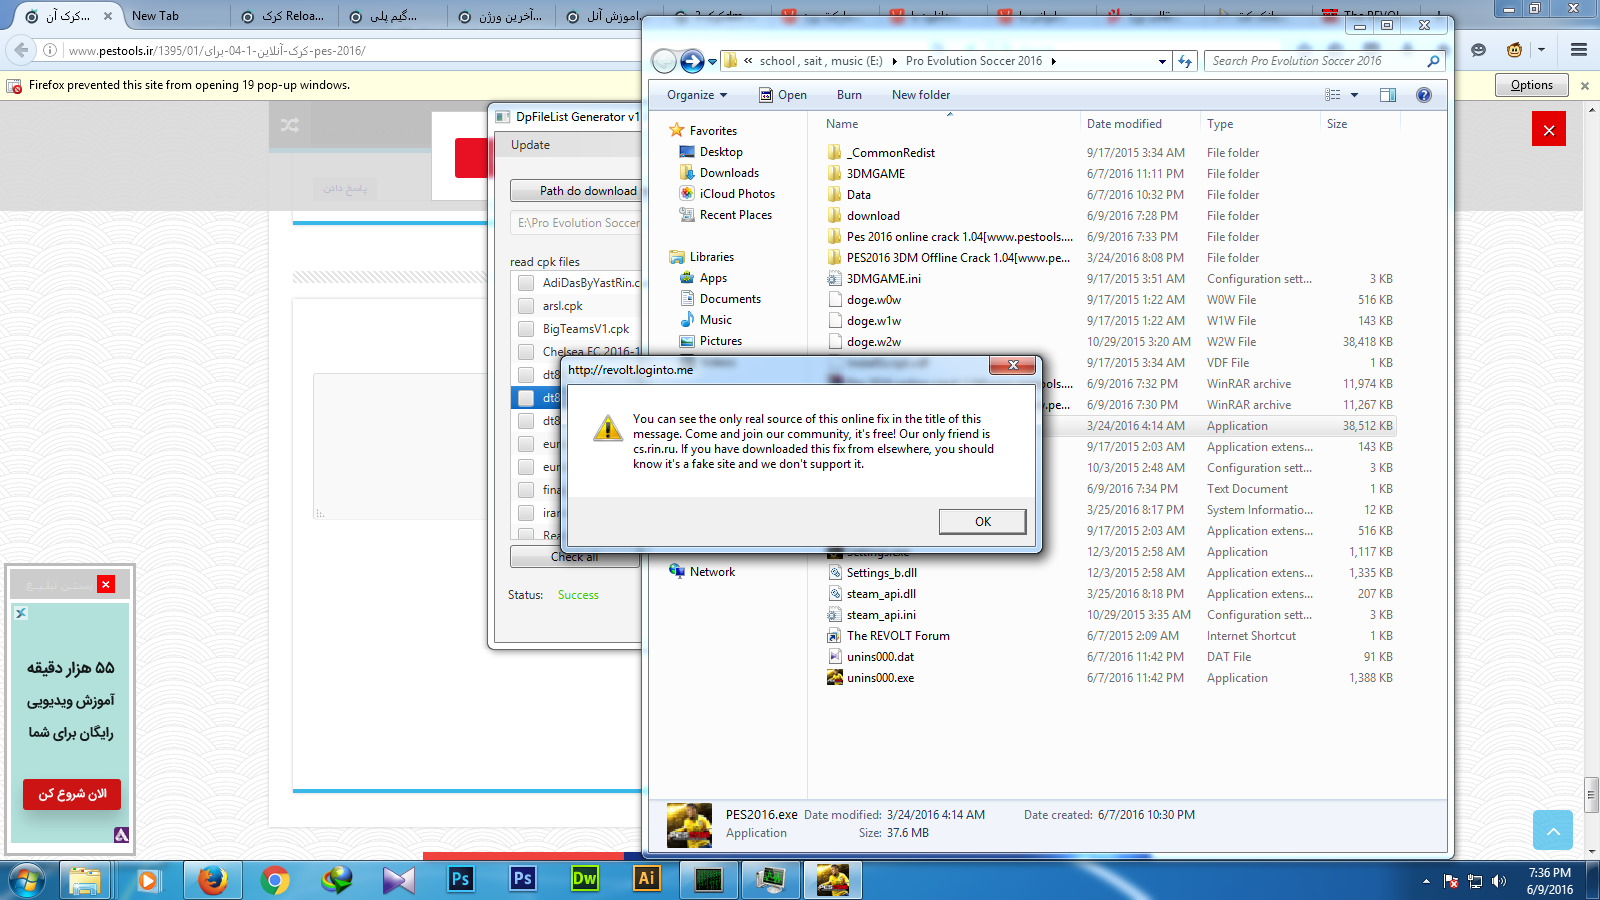
Task: Click the Explorer Forward navigation arrow
Action: pos(692,61)
